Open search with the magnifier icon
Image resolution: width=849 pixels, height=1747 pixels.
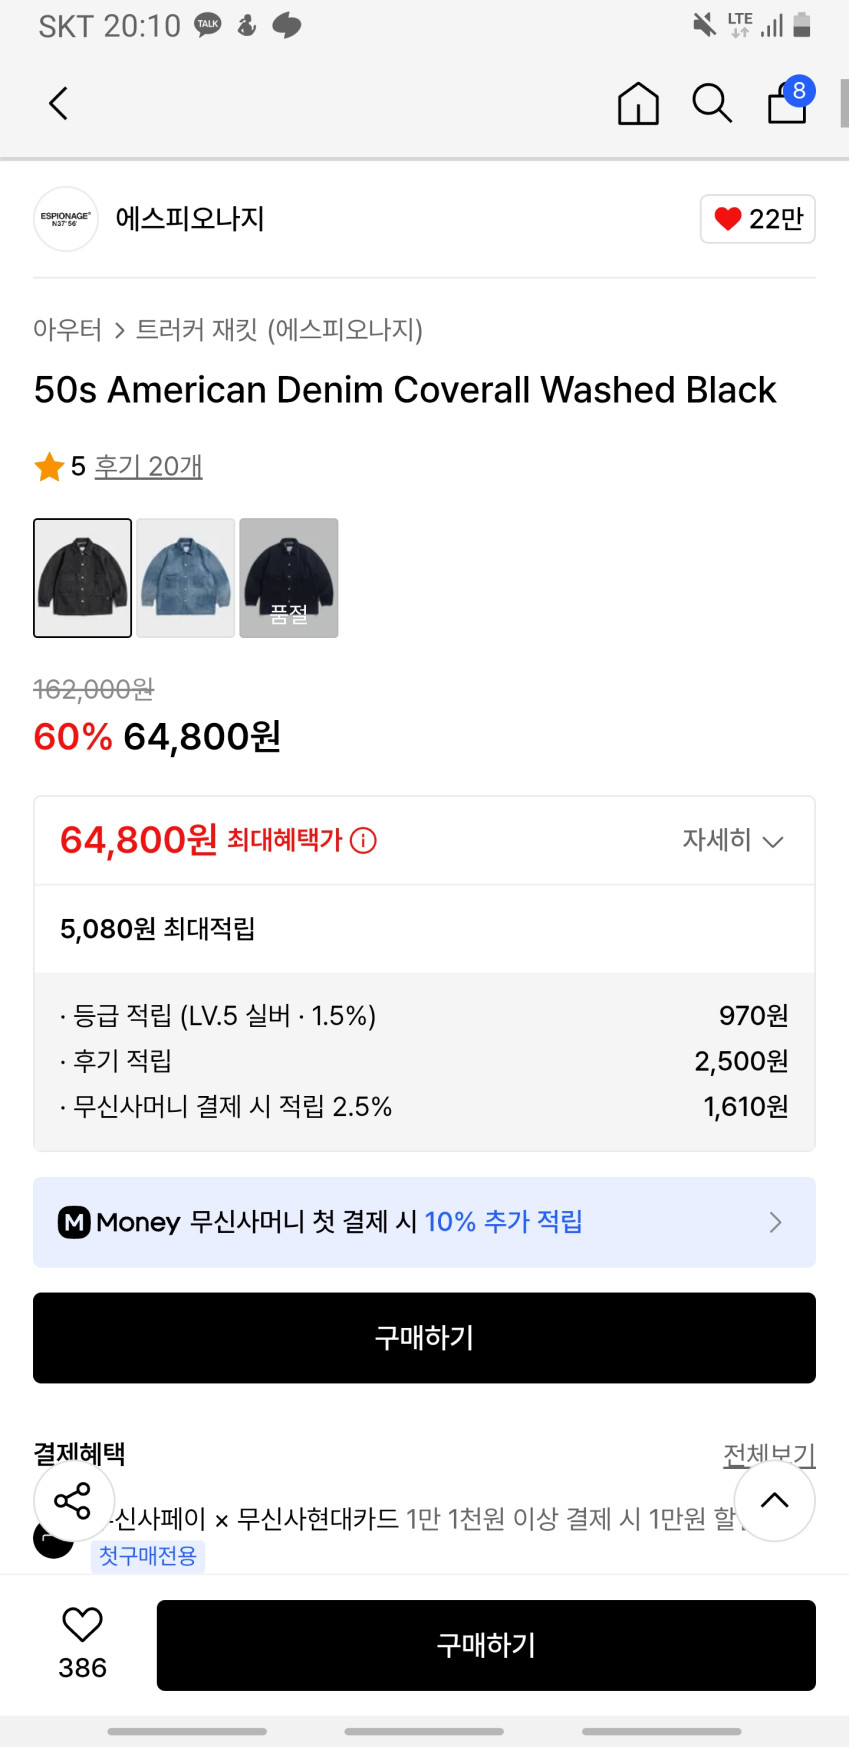point(712,103)
